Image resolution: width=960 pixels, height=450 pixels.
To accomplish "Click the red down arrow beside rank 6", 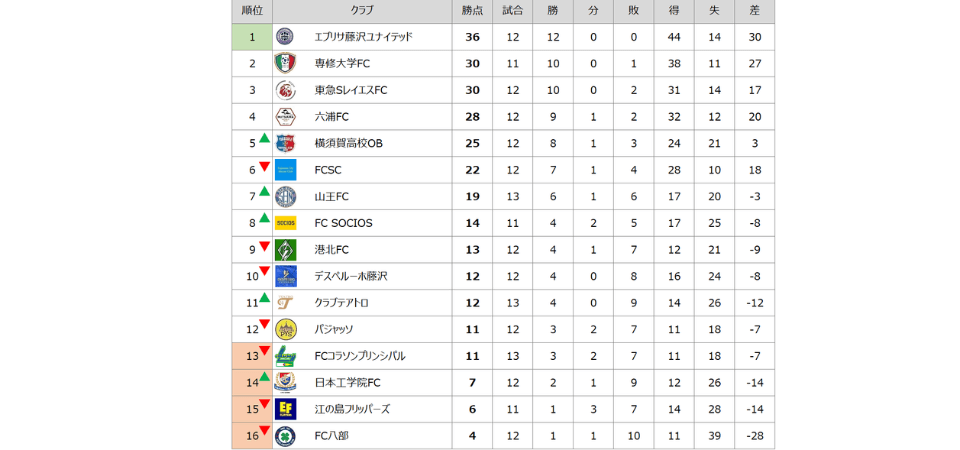I will point(264,166).
